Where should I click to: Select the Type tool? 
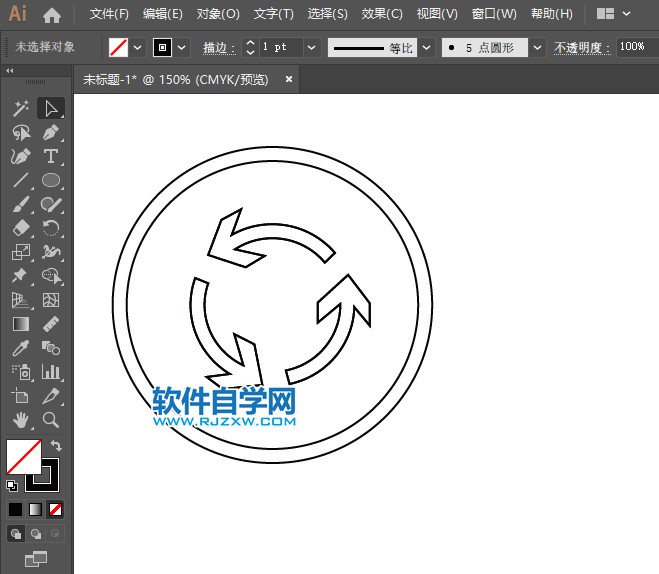pos(51,156)
